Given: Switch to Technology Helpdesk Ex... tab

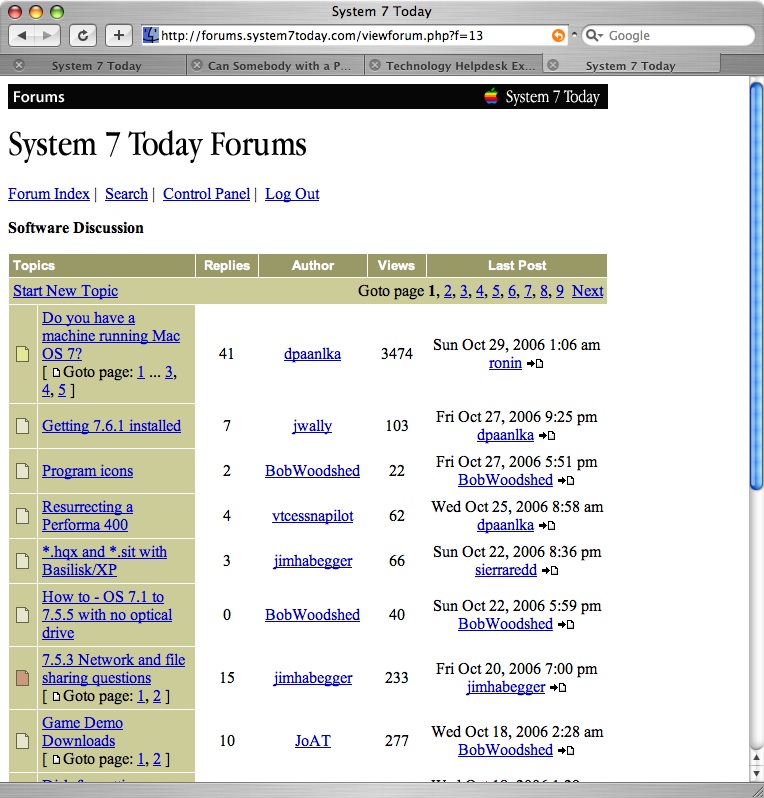Looking at the screenshot, I should pyautogui.click(x=460, y=66).
